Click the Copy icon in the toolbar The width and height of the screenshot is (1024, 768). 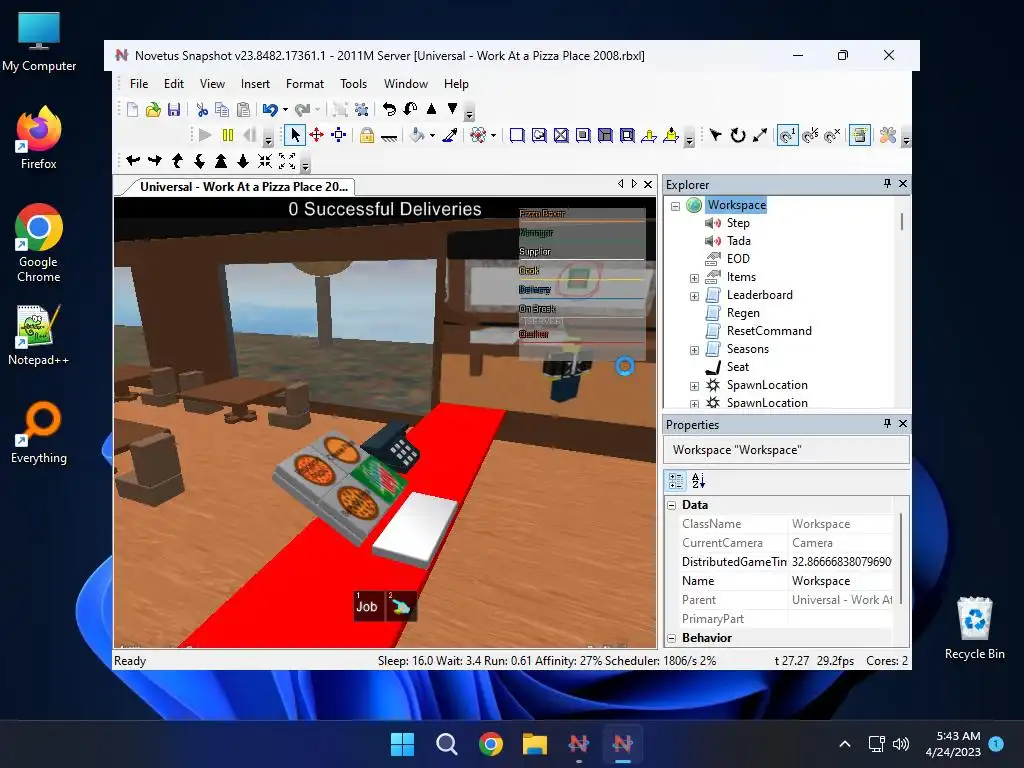(222, 109)
